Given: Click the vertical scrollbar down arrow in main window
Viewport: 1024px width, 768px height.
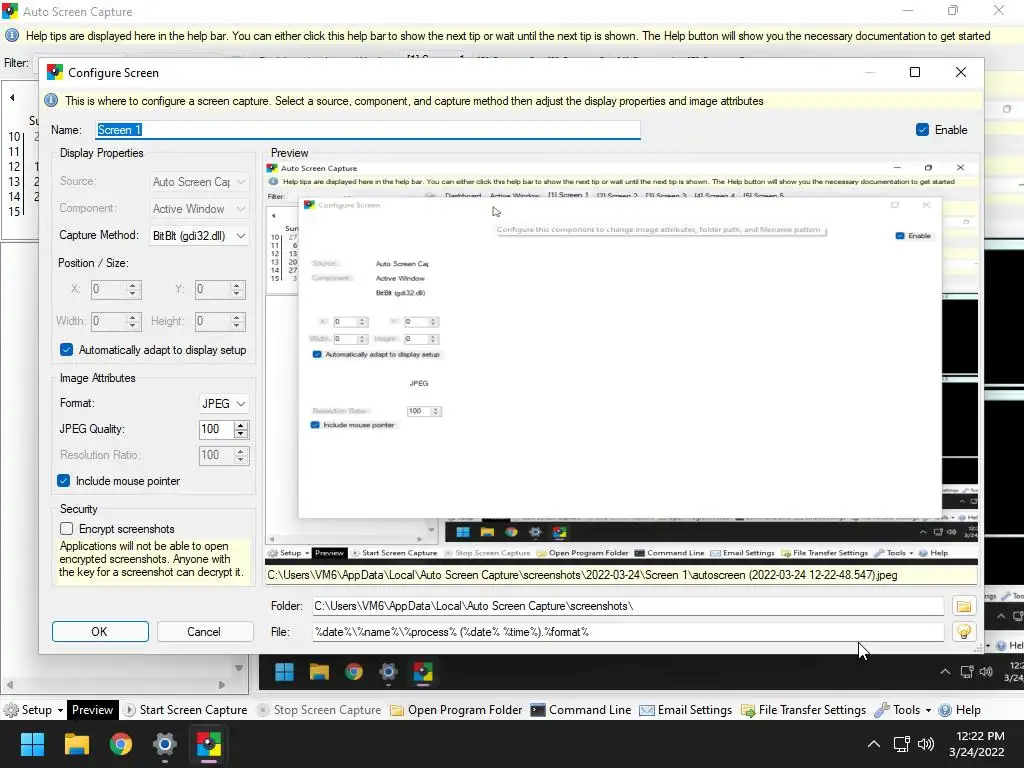Looking at the screenshot, I should pyautogui.click(x=239, y=667).
